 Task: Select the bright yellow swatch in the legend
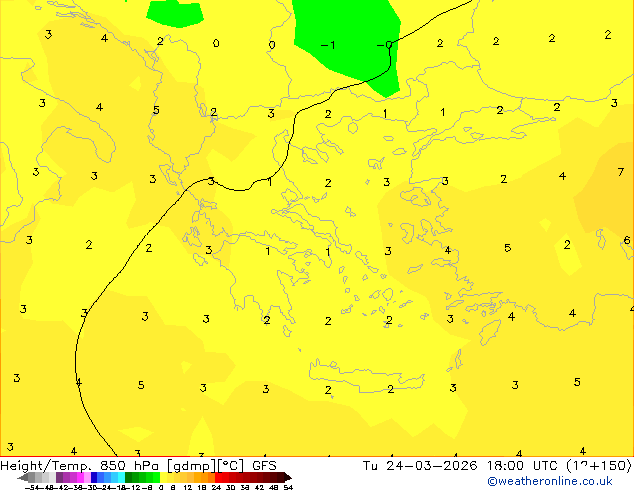point(163,477)
